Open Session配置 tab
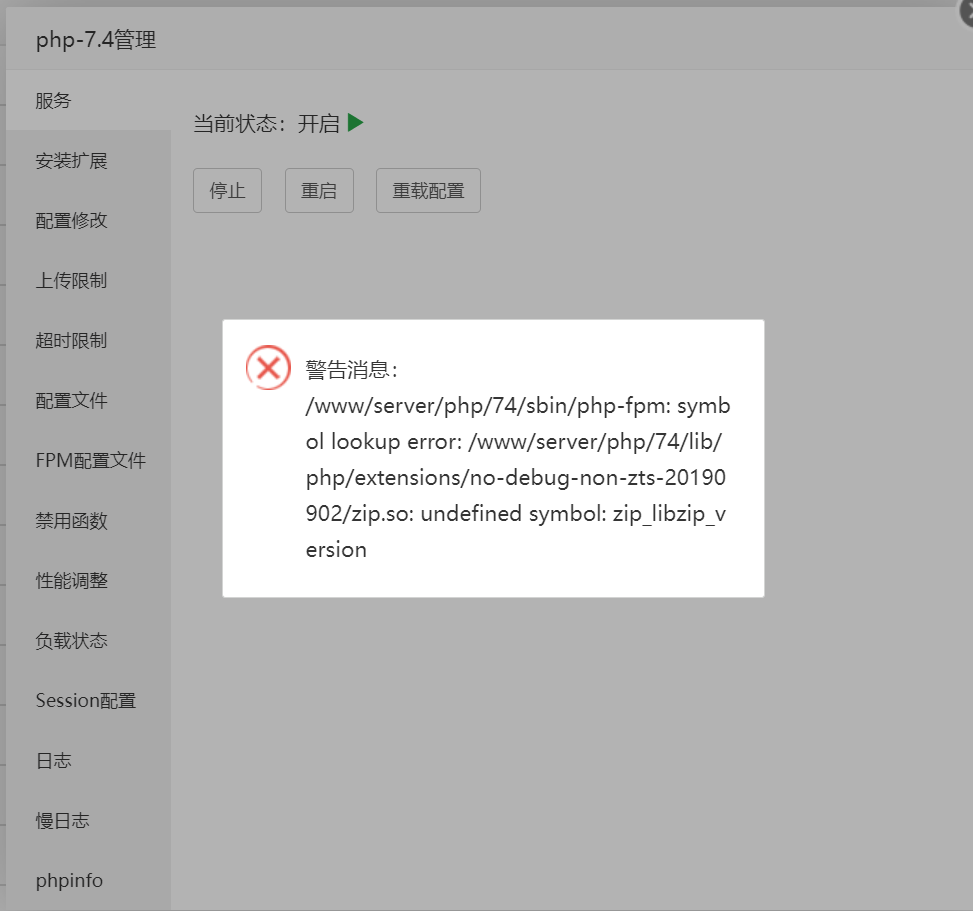 [88, 701]
